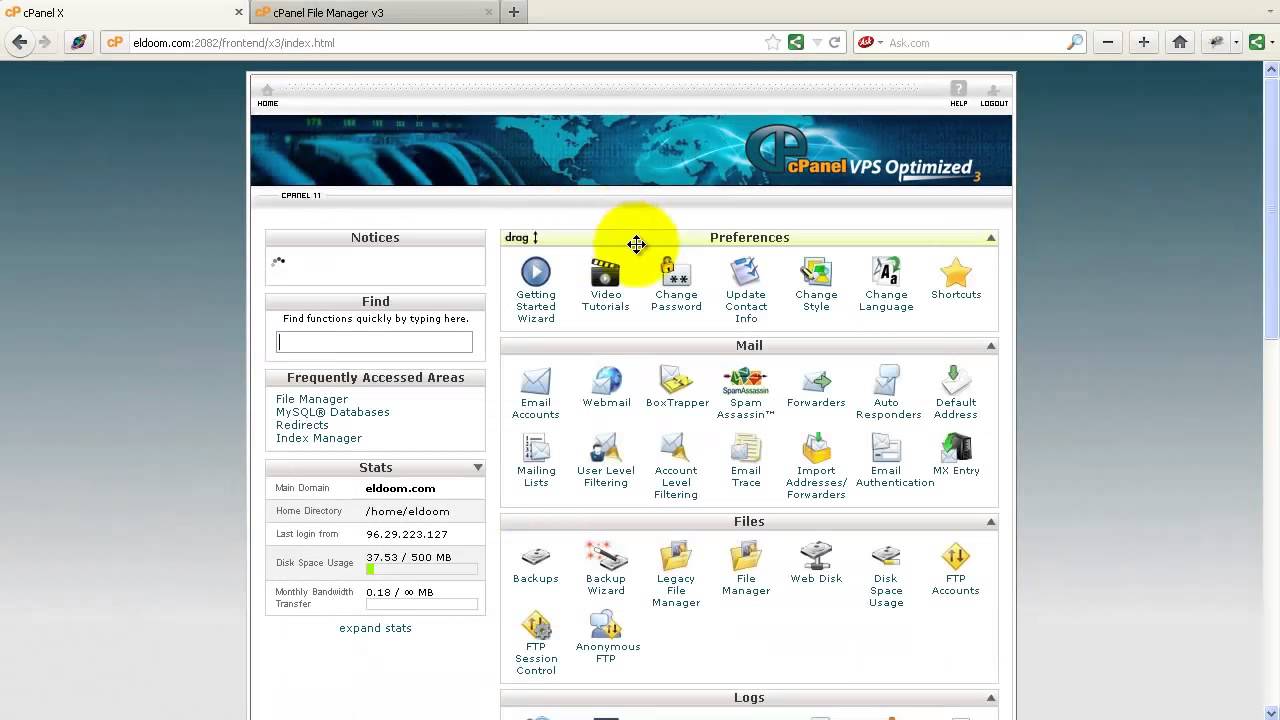Open the address bar history dropdown
Screen dimensions: 1280x720
pyautogui.click(x=816, y=43)
